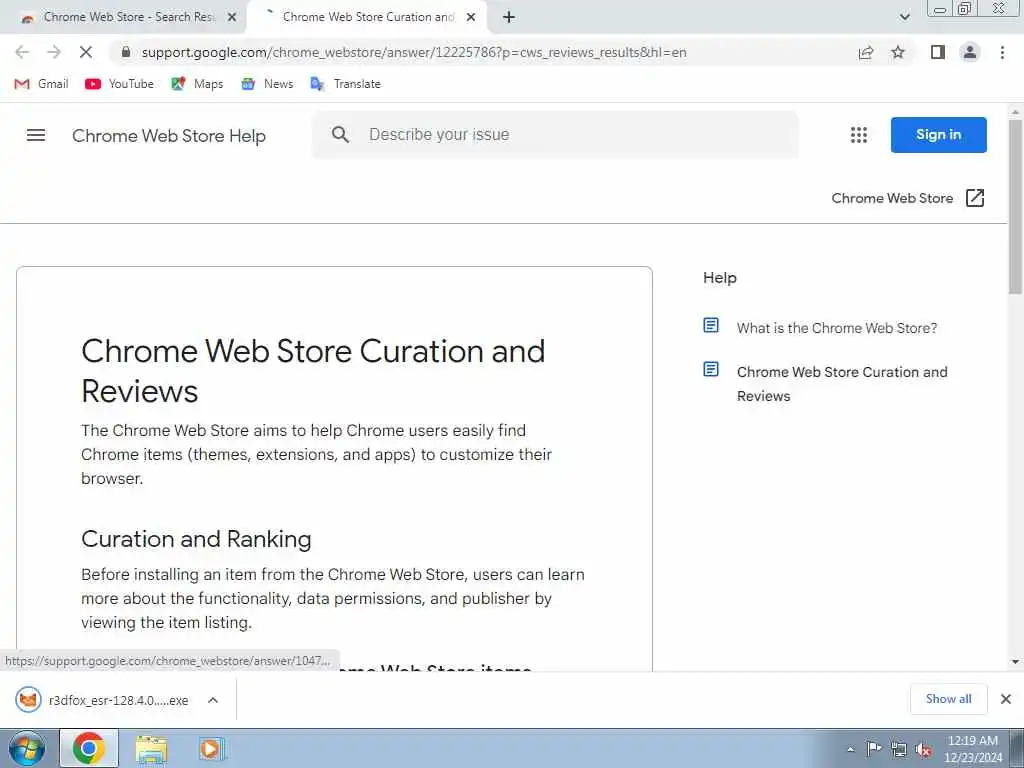
Task: Open the Maps bookmark
Action: point(197,84)
